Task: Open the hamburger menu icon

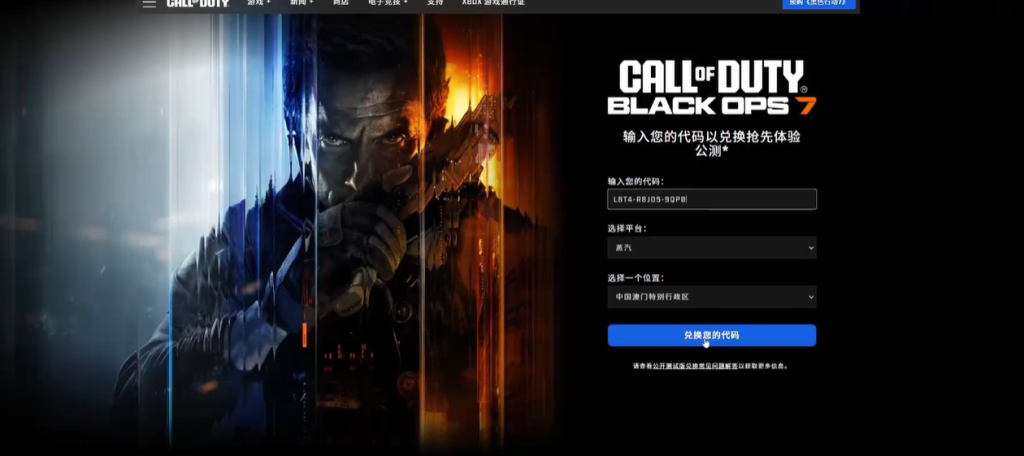Action: (149, 4)
